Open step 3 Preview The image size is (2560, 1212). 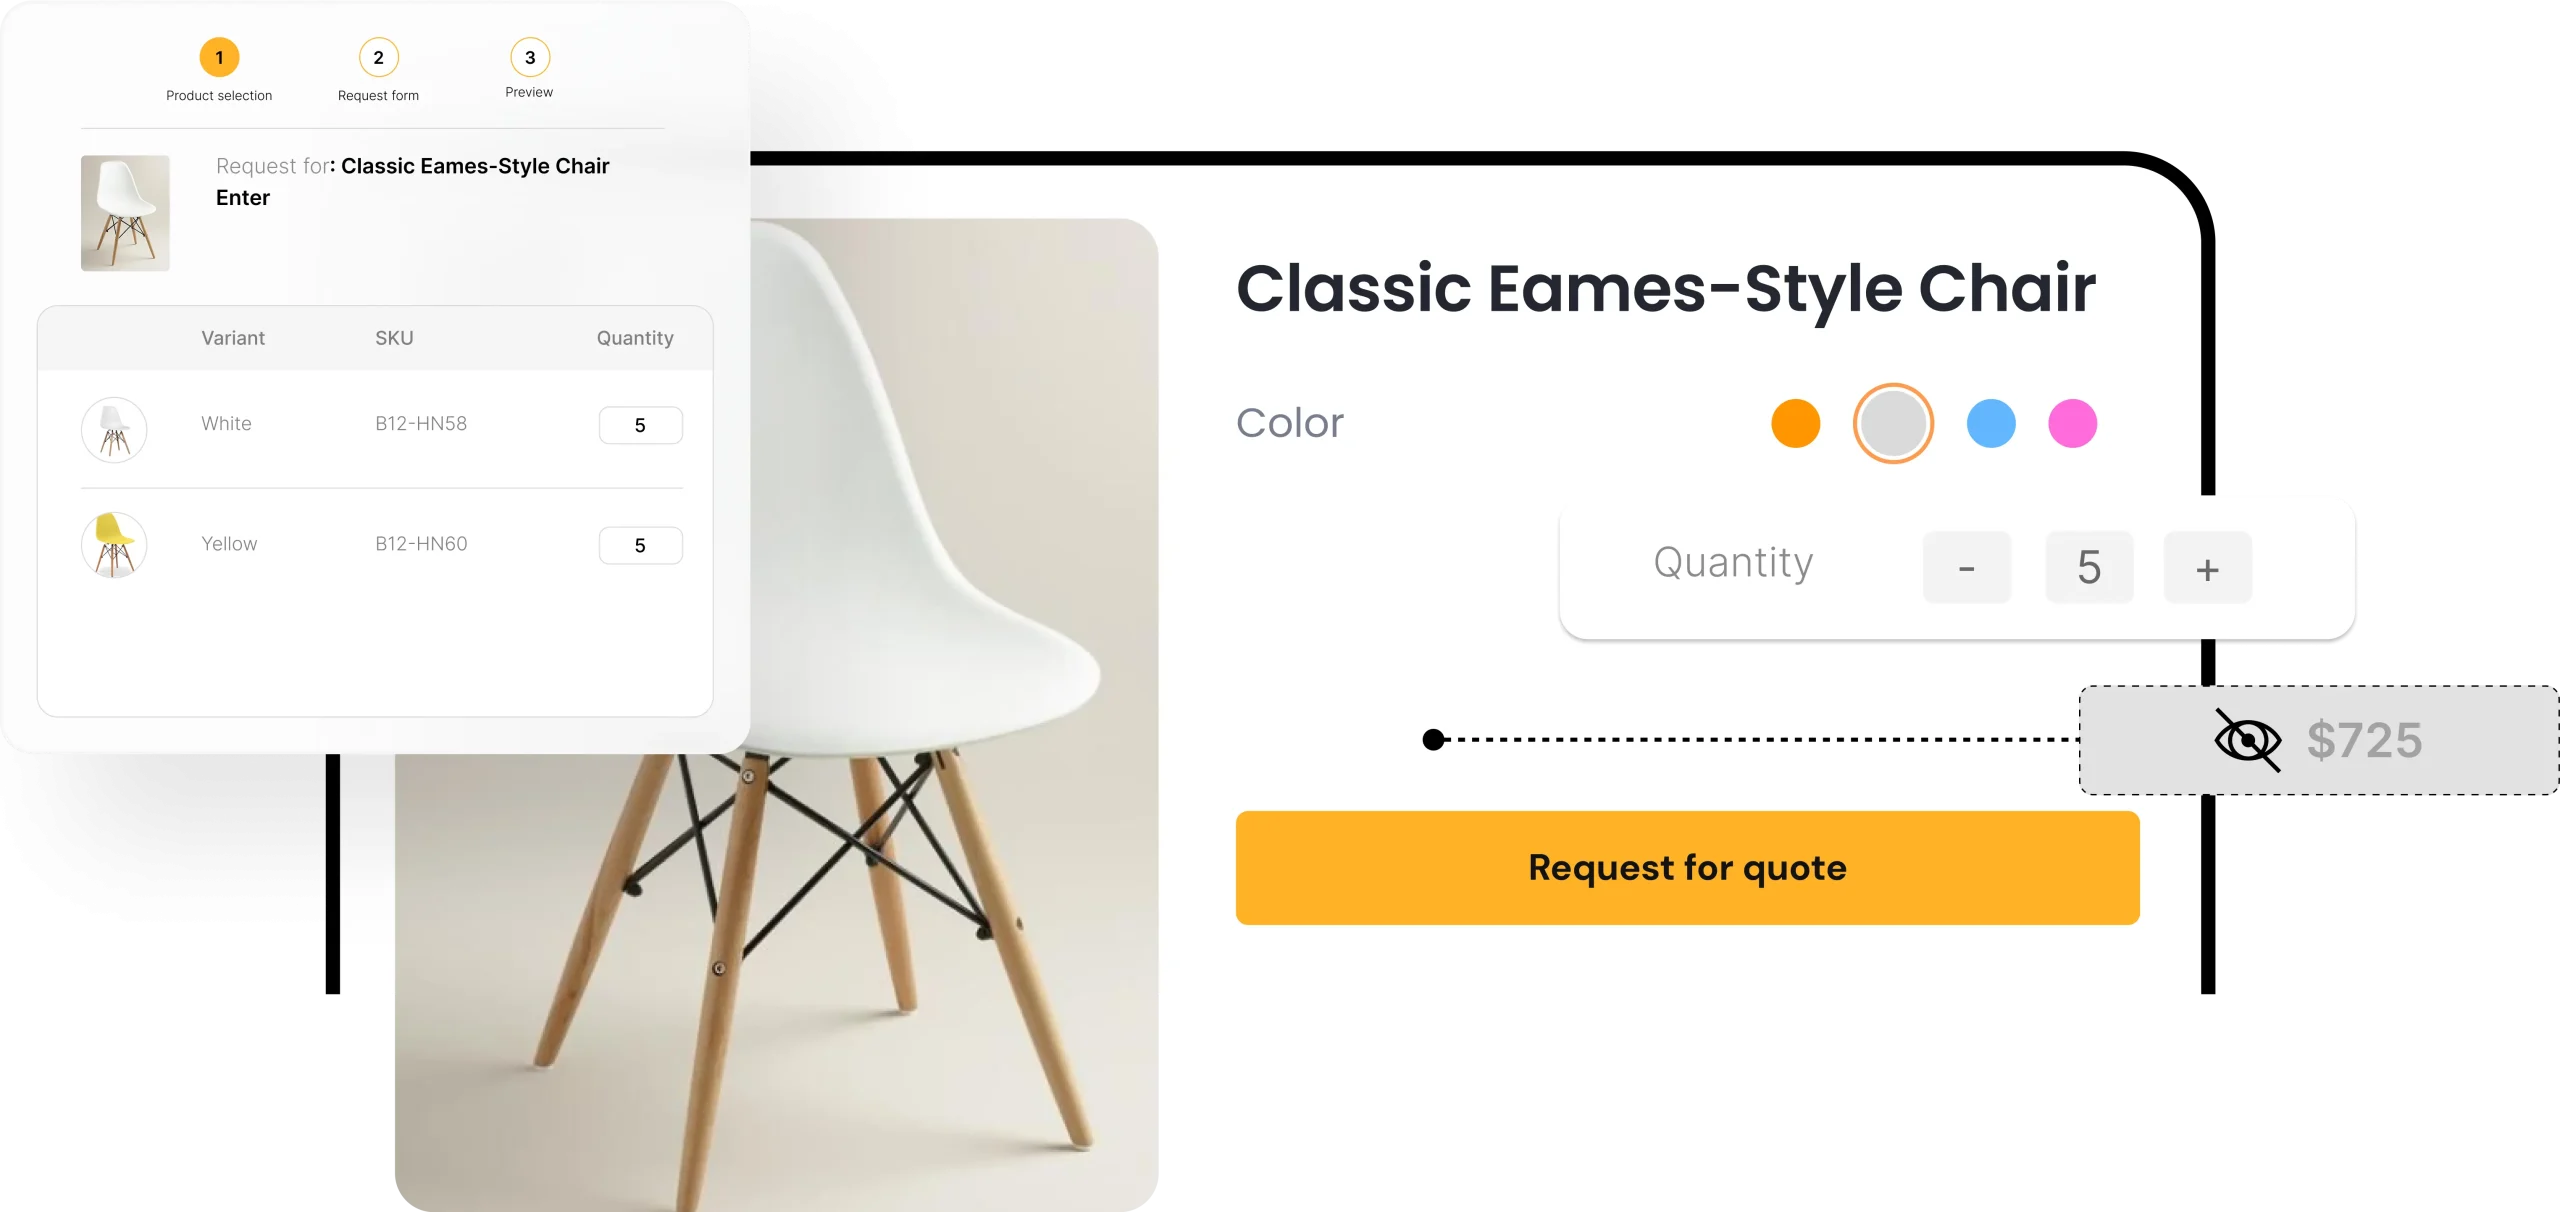[529, 68]
